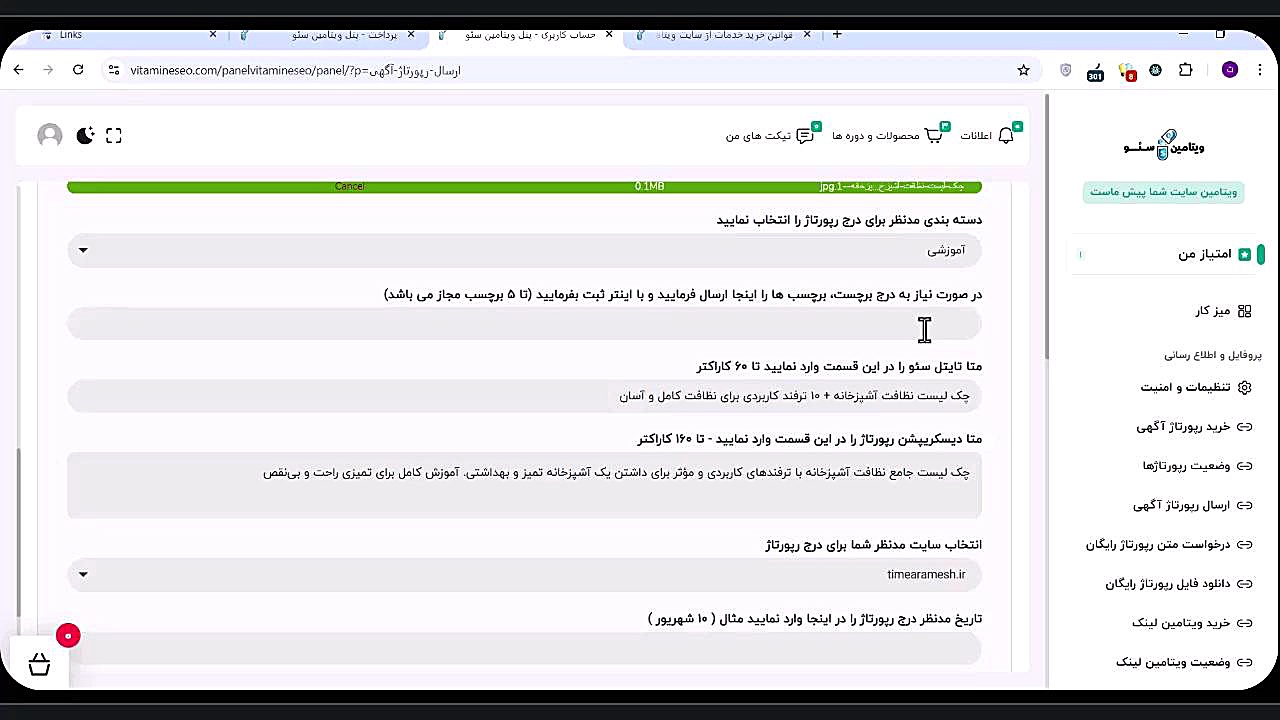Open Chrome three-dot menu
Screen dimensions: 1280x720
click(x=1260, y=70)
